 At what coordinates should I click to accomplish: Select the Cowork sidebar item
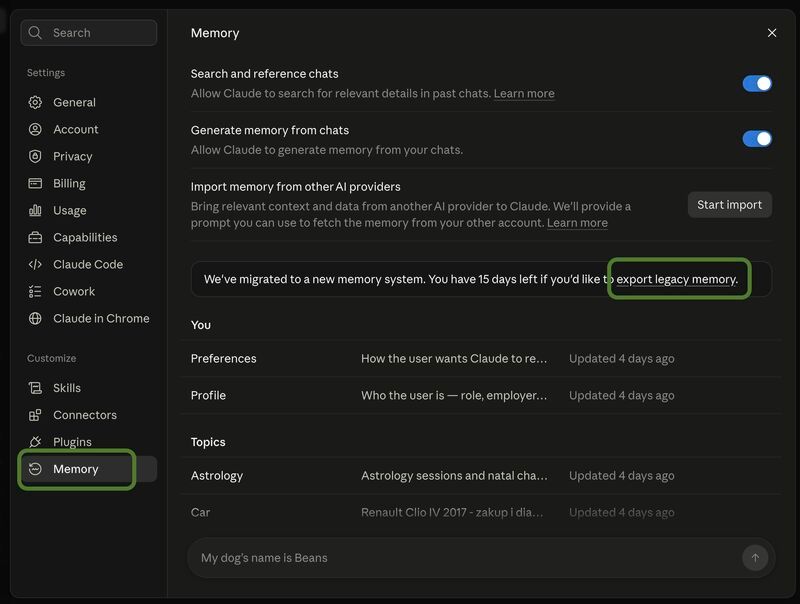(x=89, y=291)
